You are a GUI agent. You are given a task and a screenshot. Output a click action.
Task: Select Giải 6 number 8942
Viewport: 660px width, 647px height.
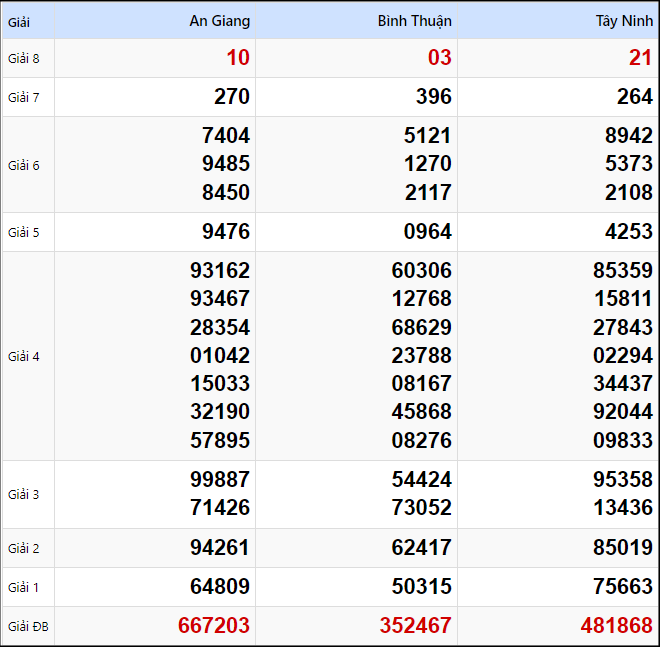pos(628,136)
